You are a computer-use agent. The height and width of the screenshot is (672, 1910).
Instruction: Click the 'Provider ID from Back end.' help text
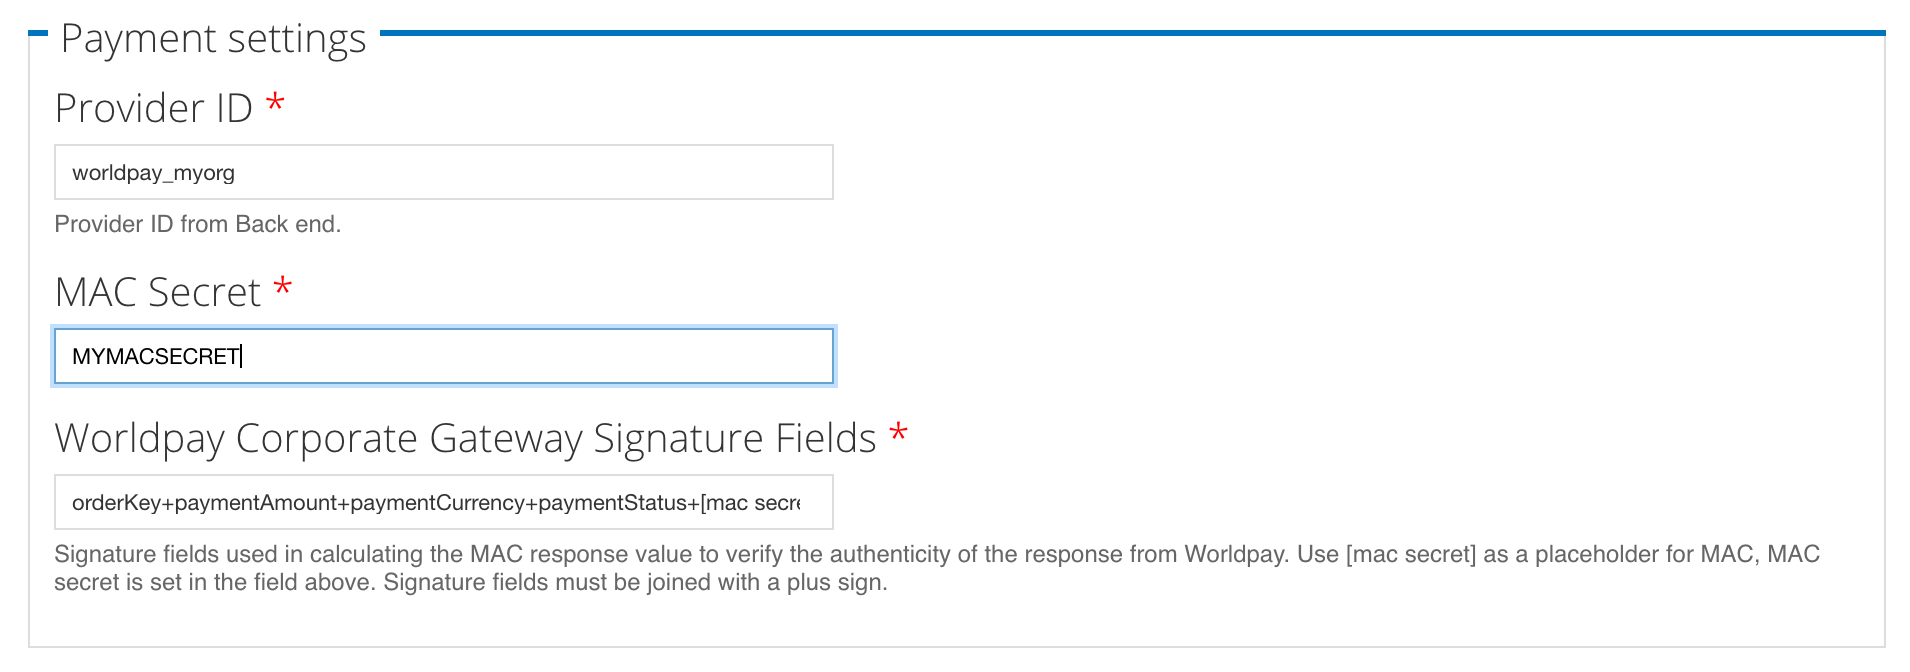tap(198, 224)
